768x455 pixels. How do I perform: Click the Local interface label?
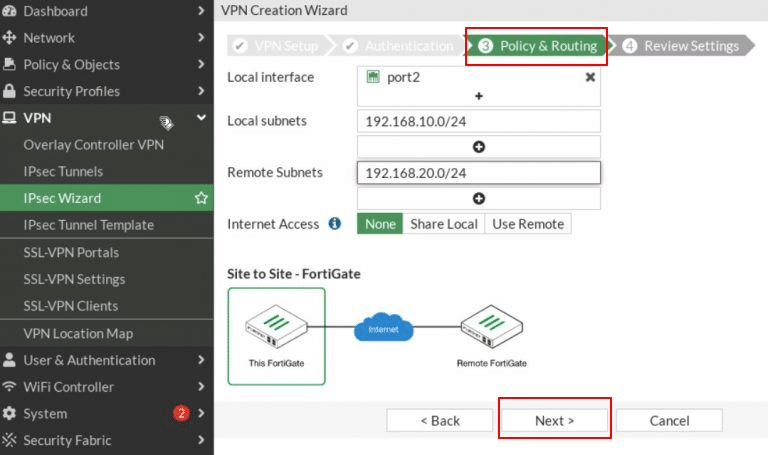(270, 77)
